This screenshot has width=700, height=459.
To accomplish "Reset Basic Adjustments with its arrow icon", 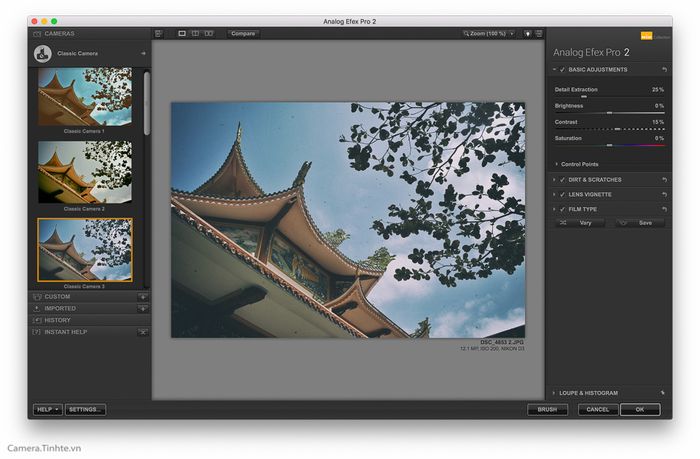I will tap(664, 70).
